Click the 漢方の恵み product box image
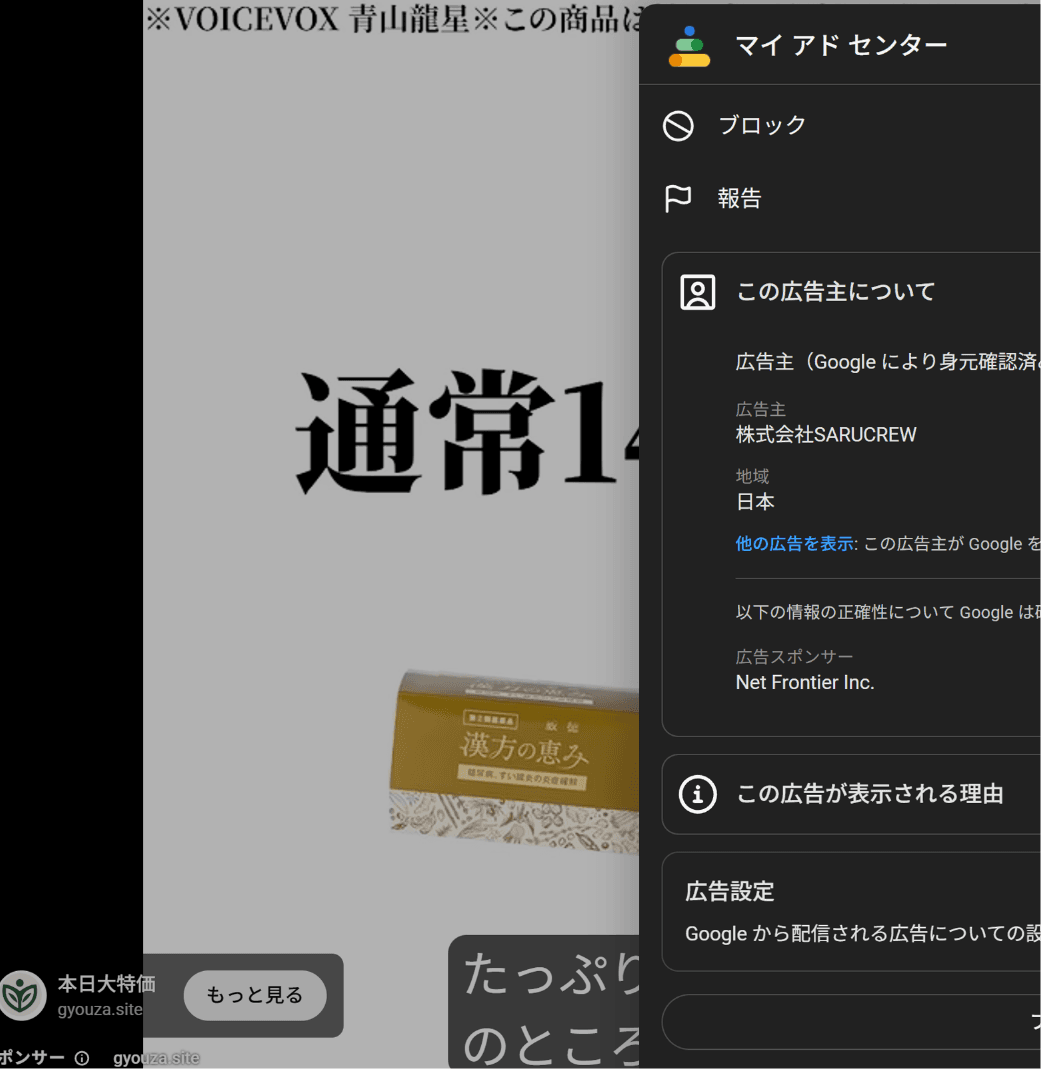Image resolution: width=1041 pixels, height=1069 pixels. pos(515,762)
